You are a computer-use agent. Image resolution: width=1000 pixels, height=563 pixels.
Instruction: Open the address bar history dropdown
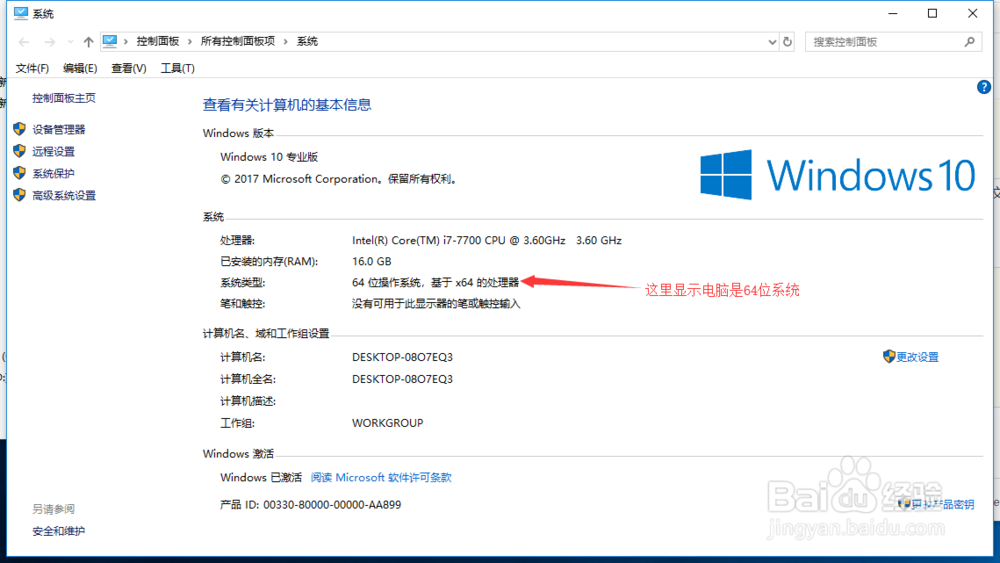click(x=772, y=42)
